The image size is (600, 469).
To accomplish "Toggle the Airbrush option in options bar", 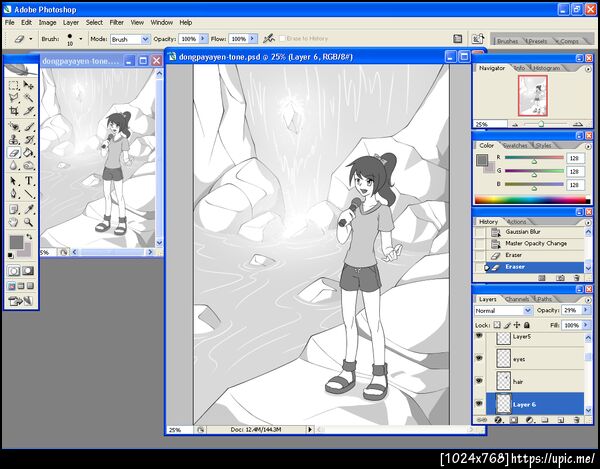I will [x=269, y=38].
